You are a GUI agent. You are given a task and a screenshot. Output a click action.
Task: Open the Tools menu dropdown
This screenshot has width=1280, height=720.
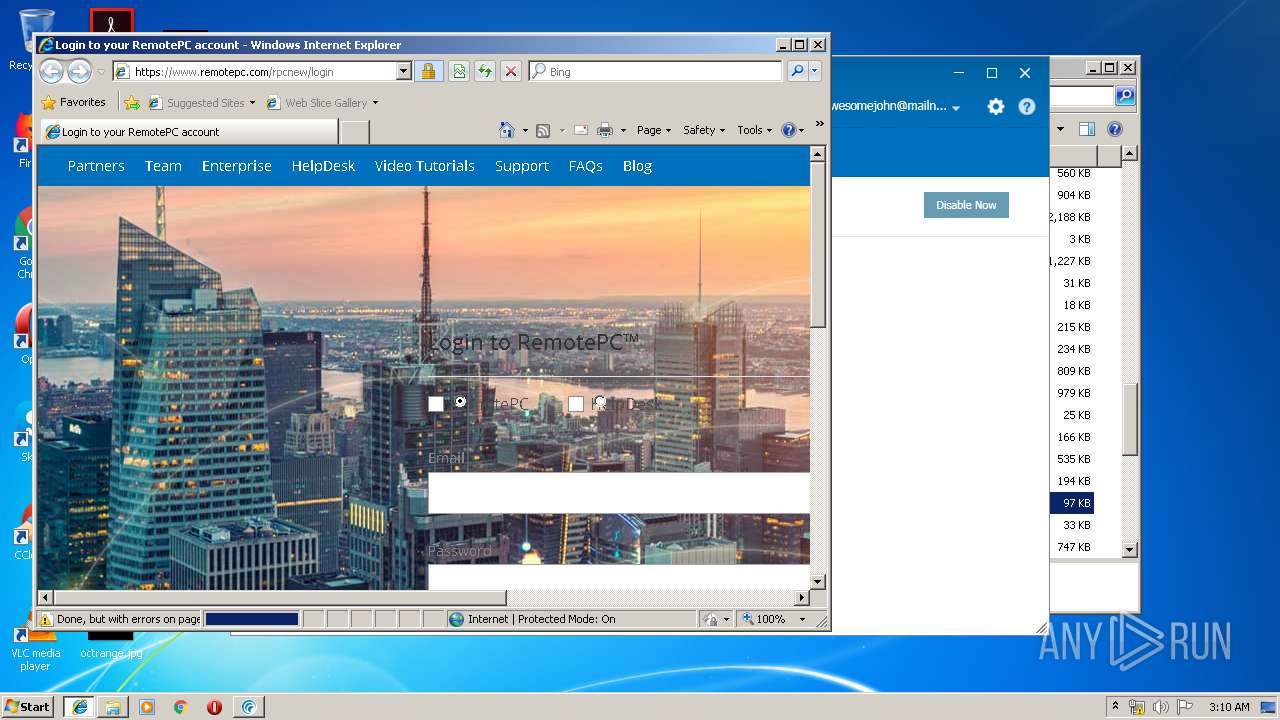(x=754, y=130)
